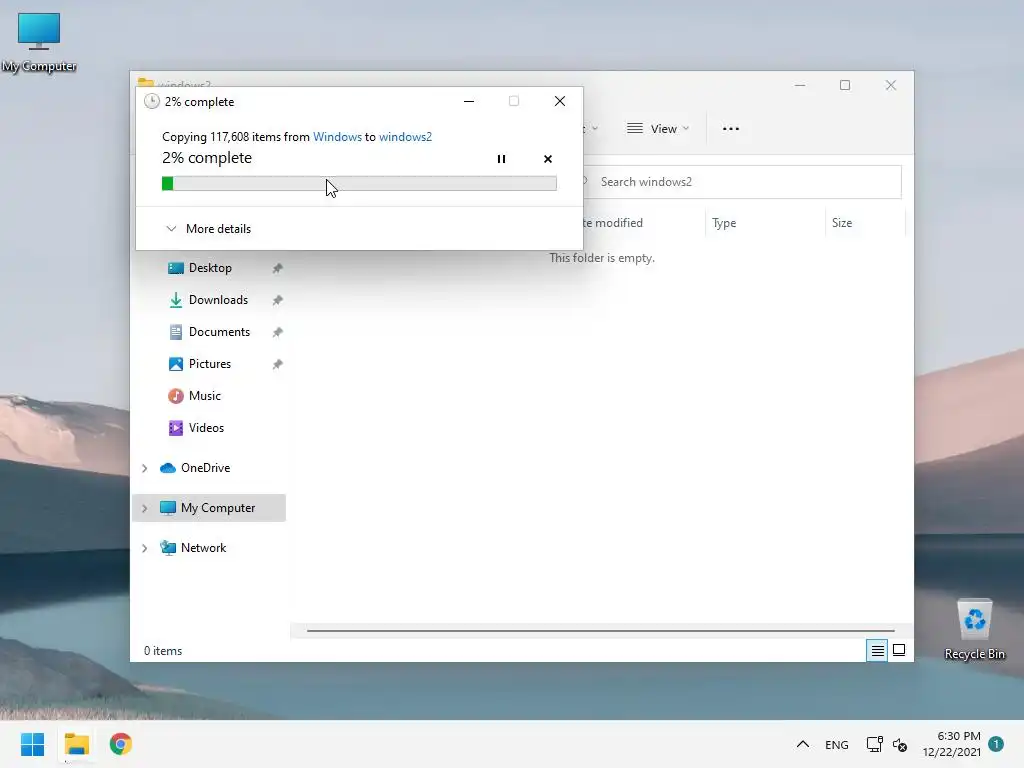Open the notification badge icon
The width and height of the screenshot is (1024, 768).
click(996, 743)
